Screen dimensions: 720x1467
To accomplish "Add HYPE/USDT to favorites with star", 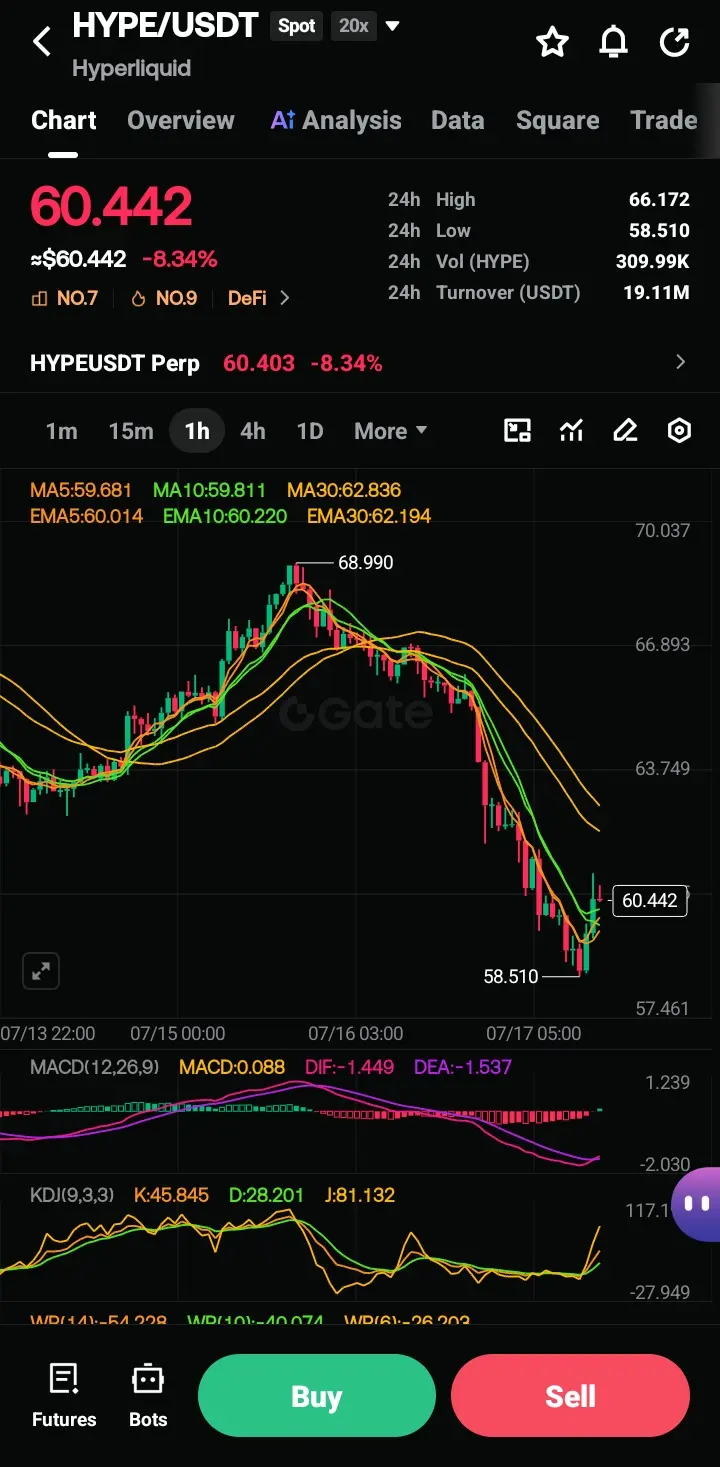I will (x=552, y=42).
